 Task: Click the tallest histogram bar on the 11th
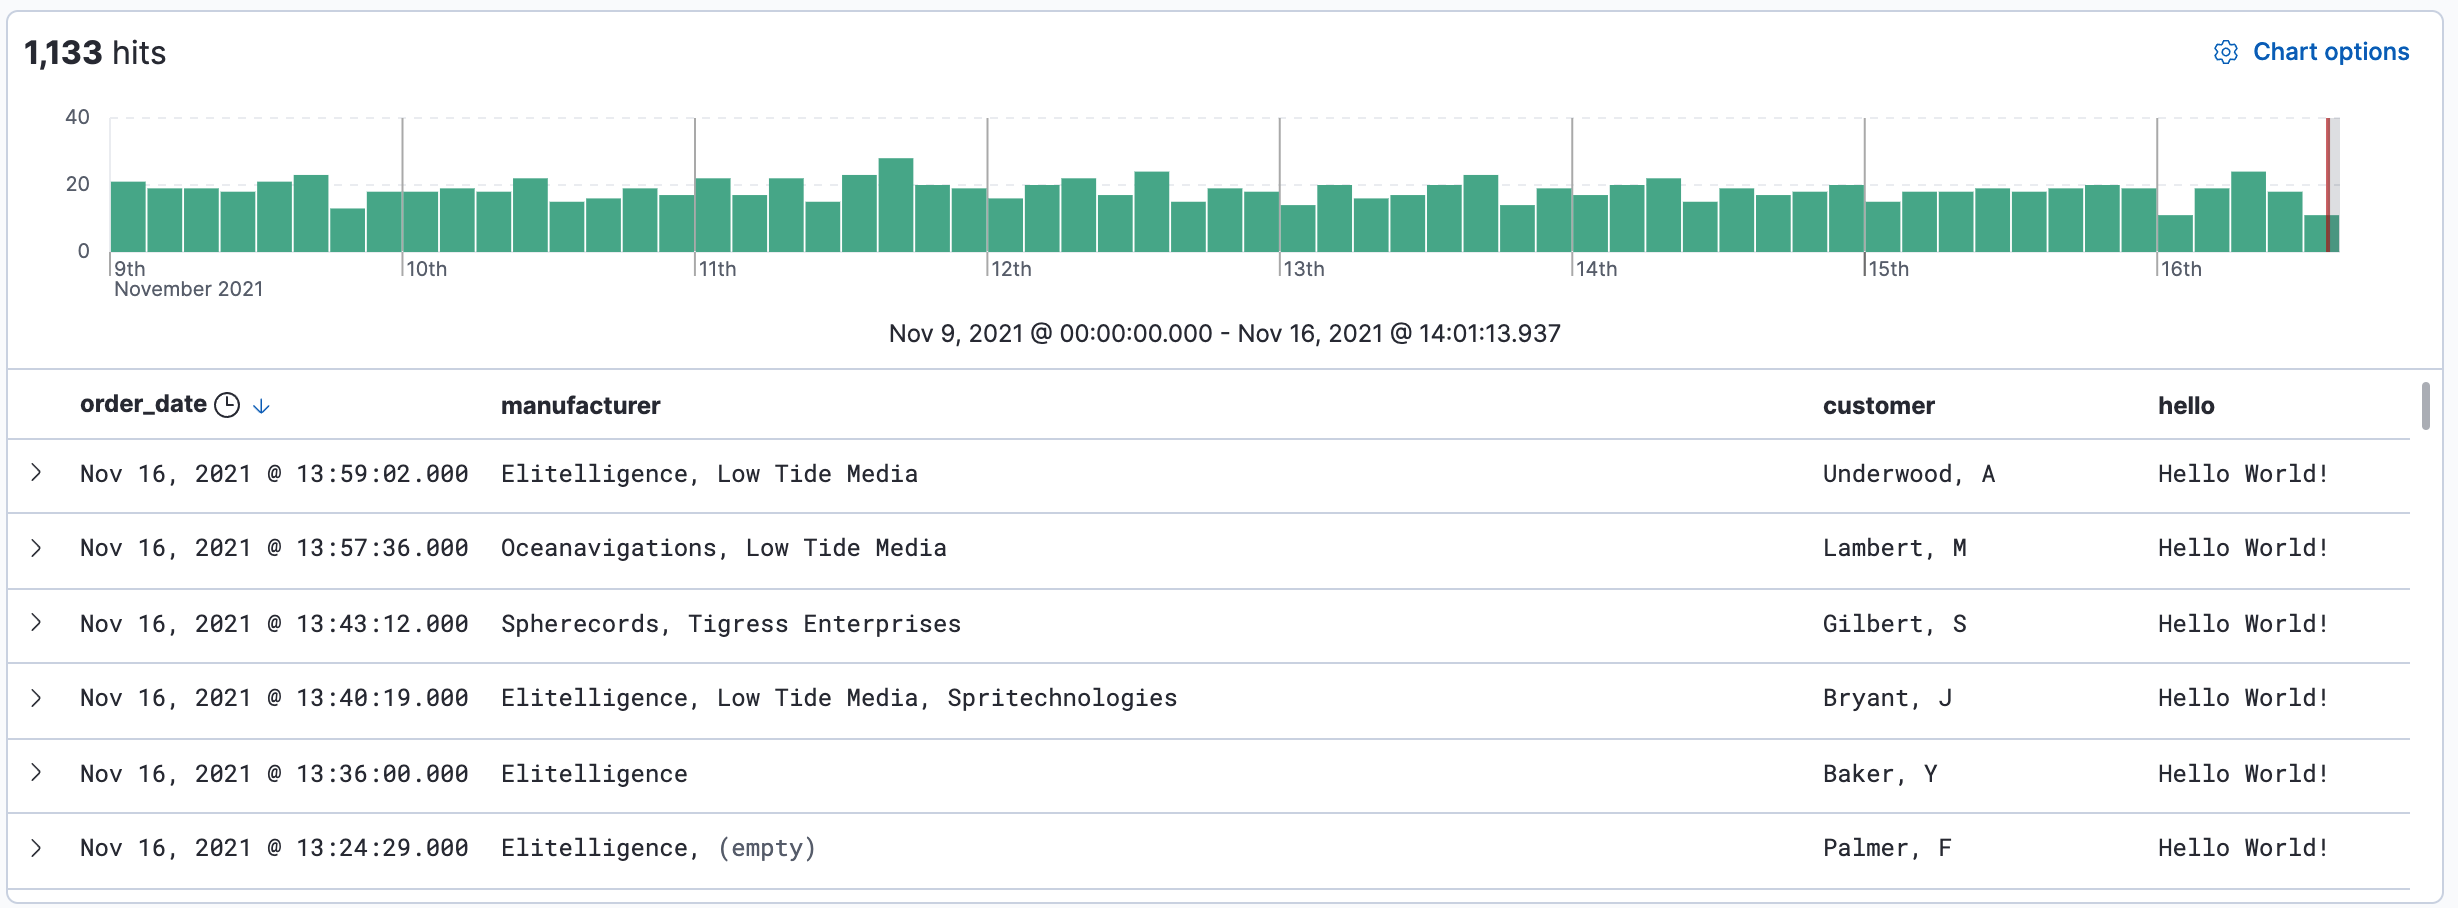pyautogui.click(x=895, y=205)
